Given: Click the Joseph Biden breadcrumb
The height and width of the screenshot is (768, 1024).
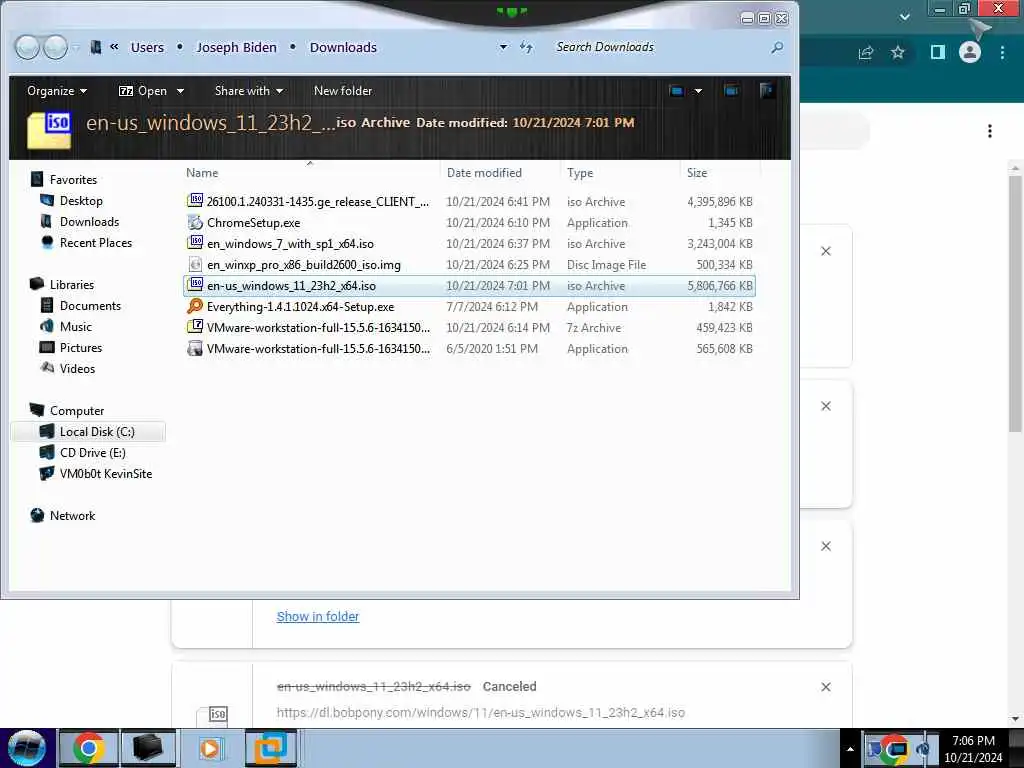Looking at the screenshot, I should tap(236, 47).
